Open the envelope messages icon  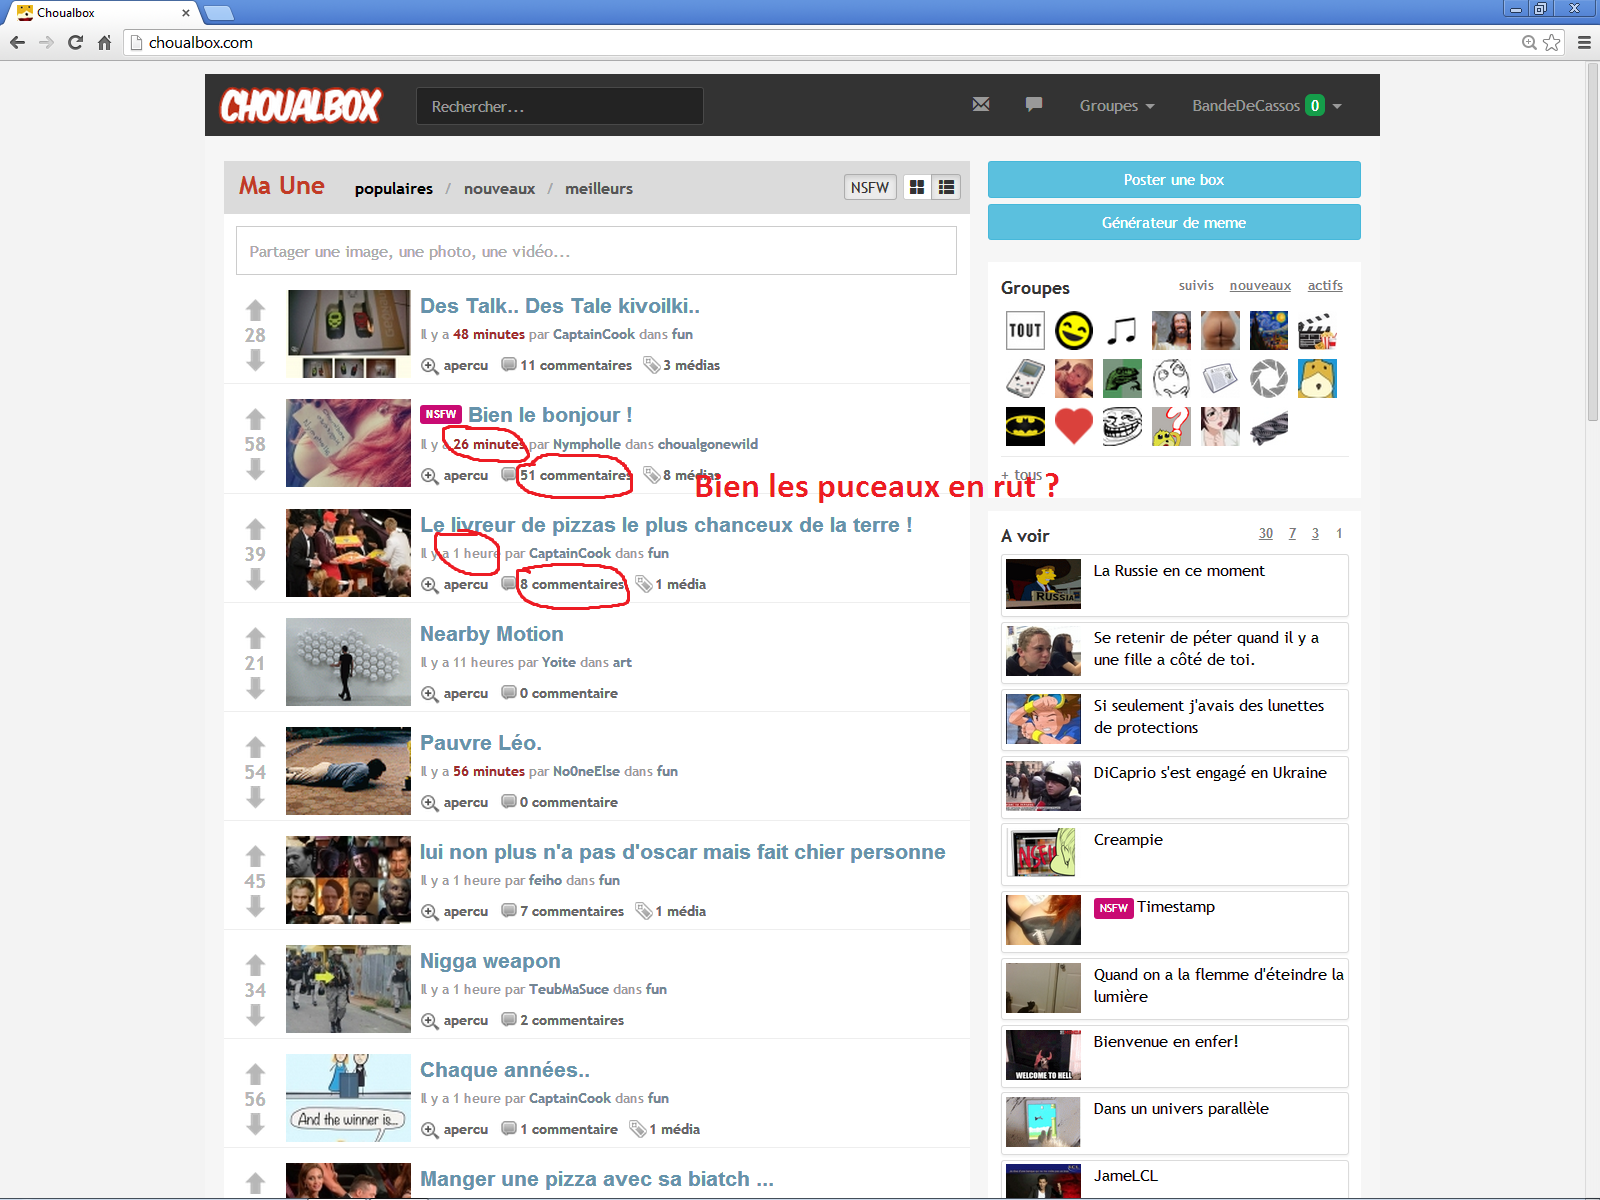981,105
